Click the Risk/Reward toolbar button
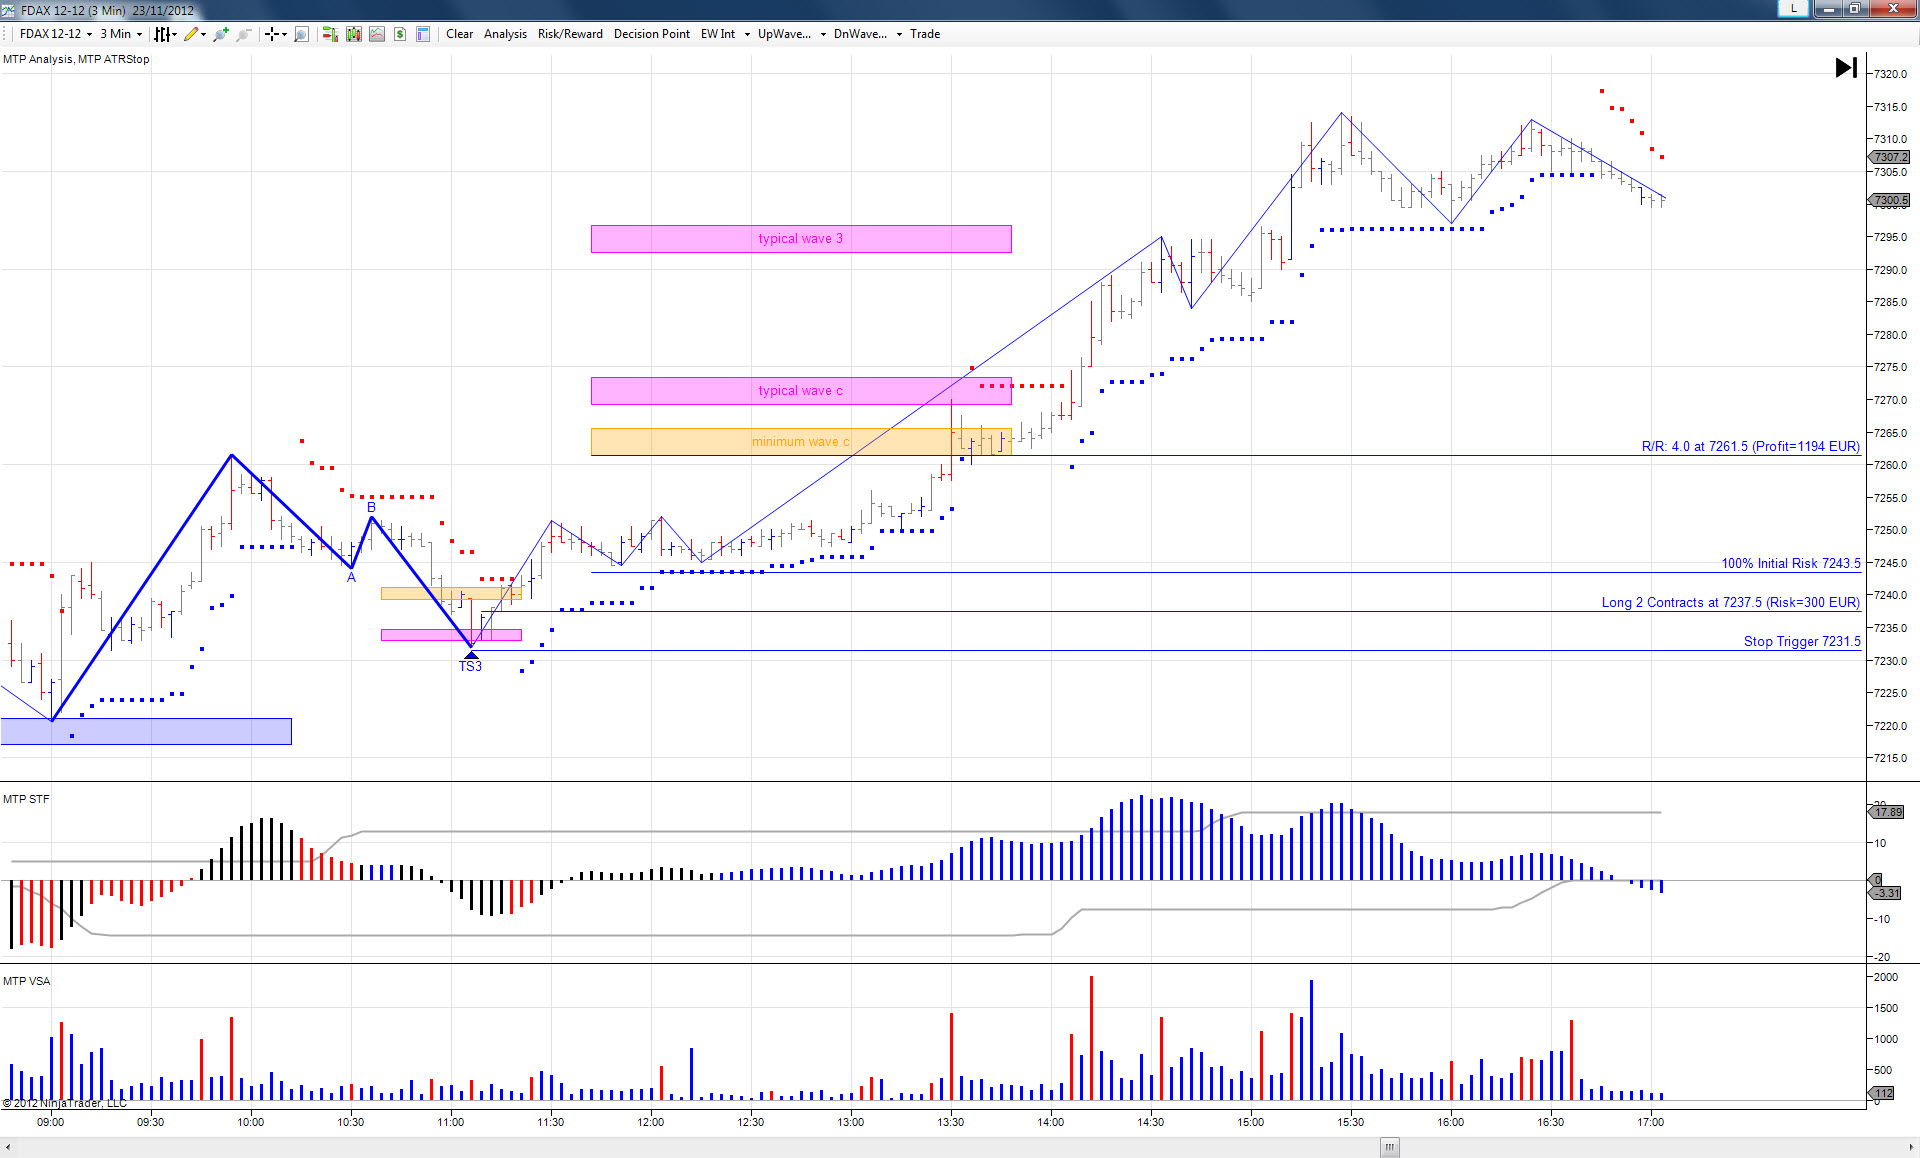The height and width of the screenshot is (1158, 1920). click(x=570, y=34)
